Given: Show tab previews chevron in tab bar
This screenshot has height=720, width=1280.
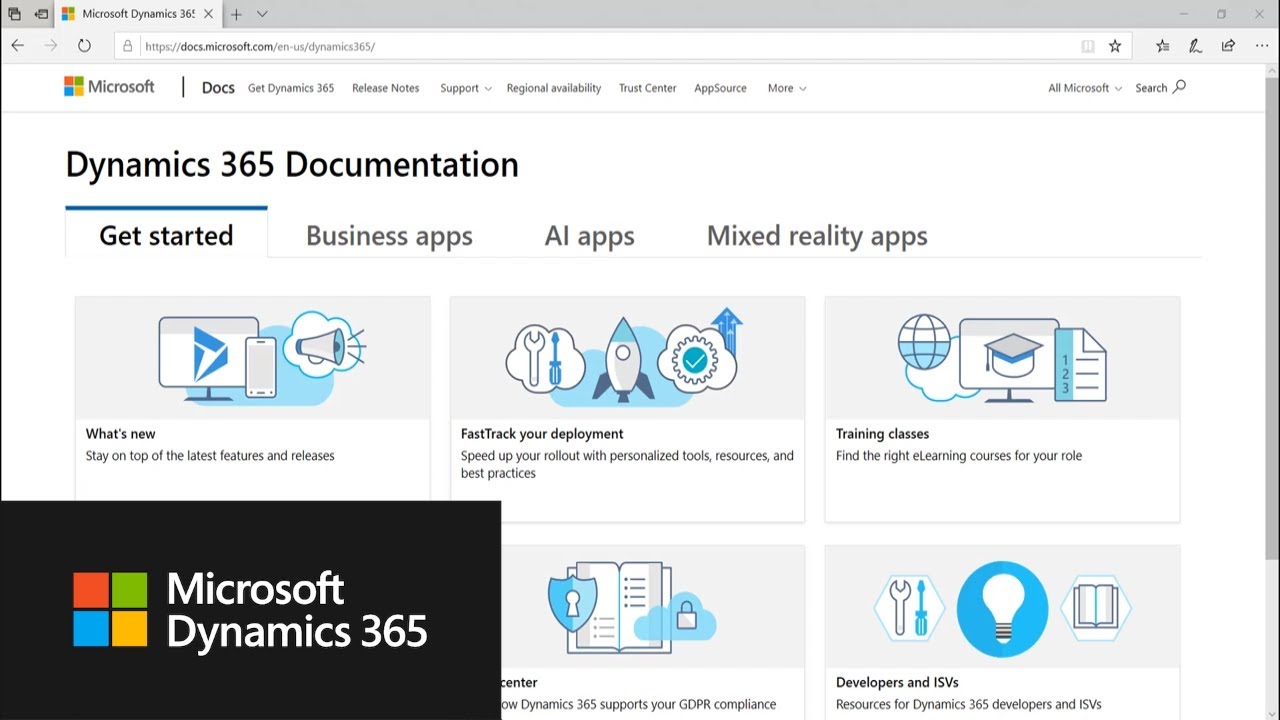Looking at the screenshot, I should pos(262,14).
